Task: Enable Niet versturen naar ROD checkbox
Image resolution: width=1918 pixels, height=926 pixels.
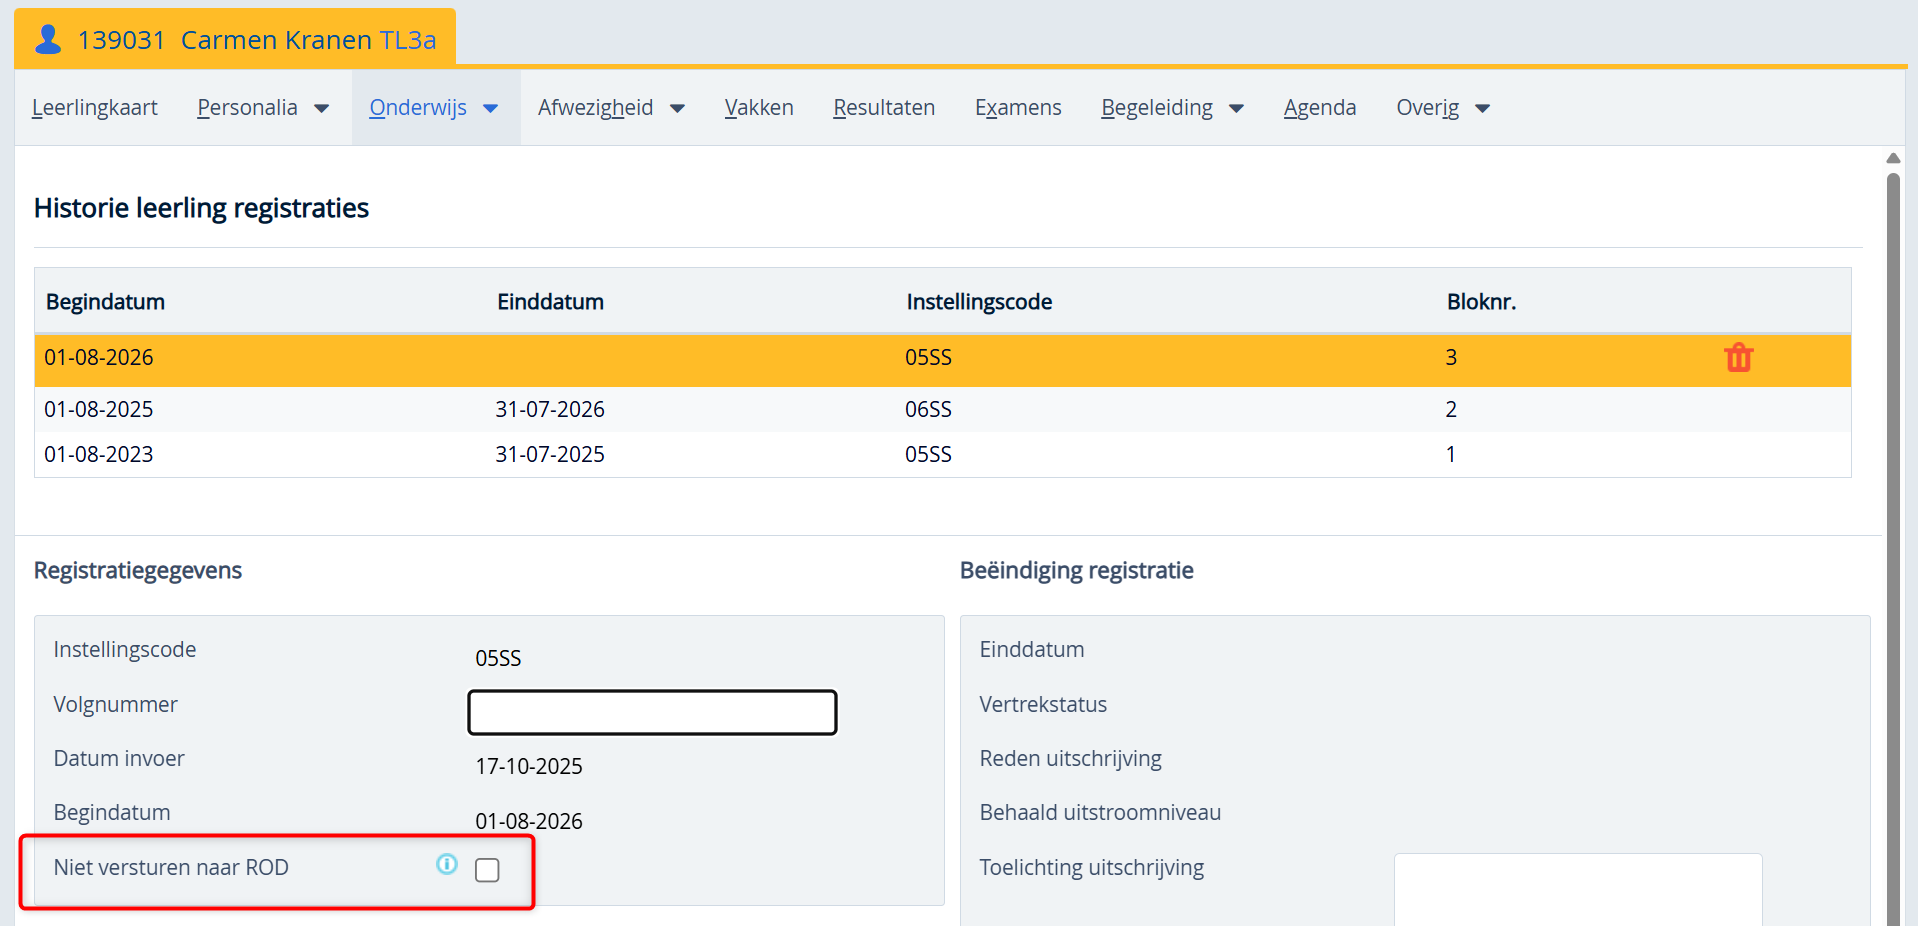Action: coord(487,870)
